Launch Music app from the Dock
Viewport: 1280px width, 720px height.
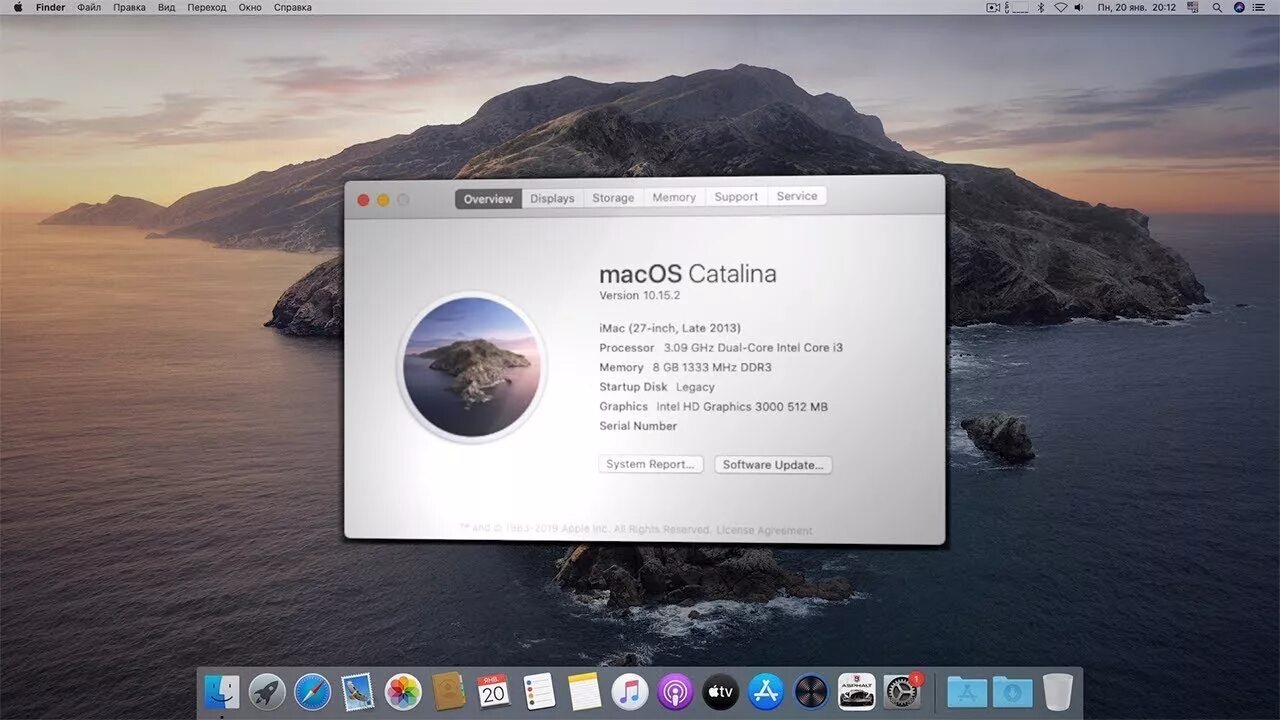coord(630,692)
